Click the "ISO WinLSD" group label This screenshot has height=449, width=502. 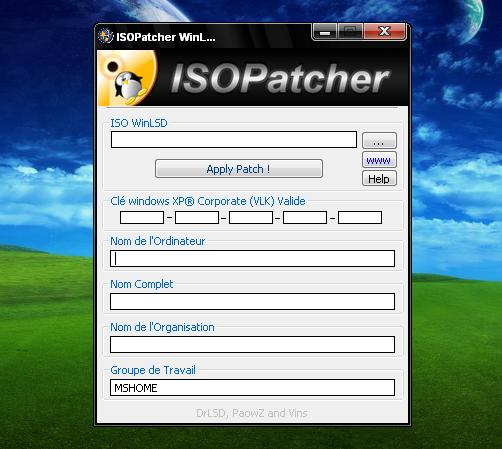point(139,123)
